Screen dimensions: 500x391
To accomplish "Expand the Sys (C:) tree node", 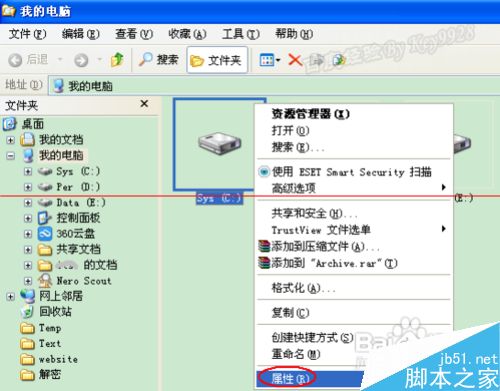I will (x=28, y=171).
